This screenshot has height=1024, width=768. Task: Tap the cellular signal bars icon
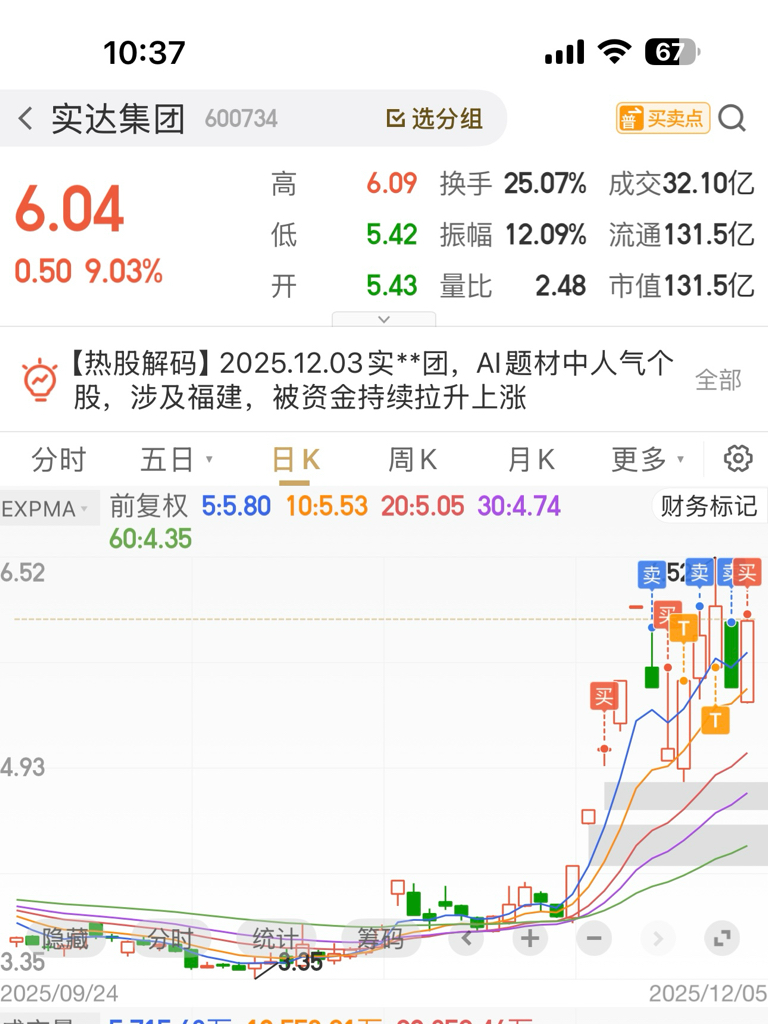tap(564, 52)
